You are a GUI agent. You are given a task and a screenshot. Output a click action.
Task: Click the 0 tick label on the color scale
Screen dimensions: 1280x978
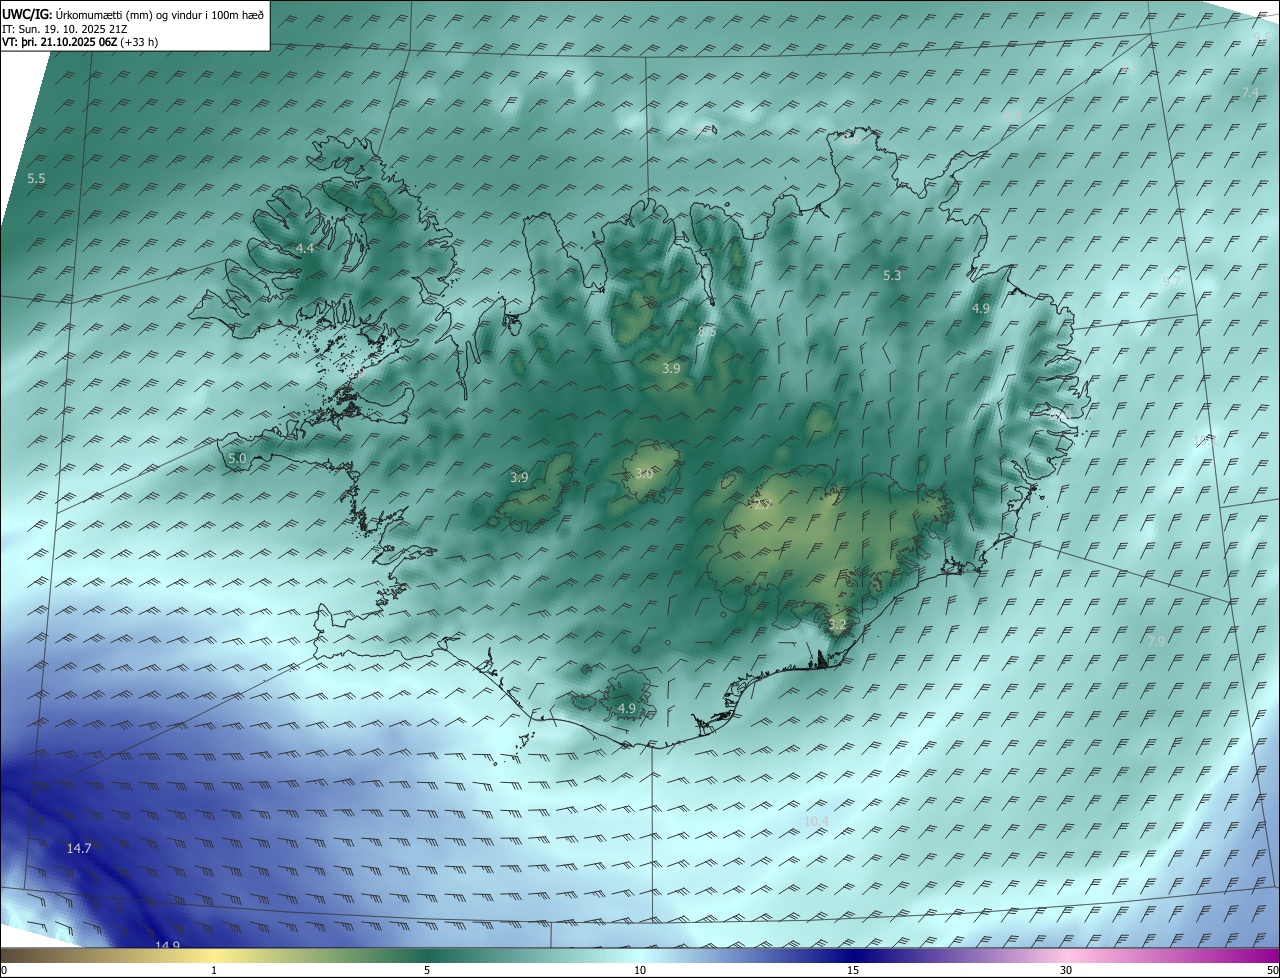coord(4,970)
